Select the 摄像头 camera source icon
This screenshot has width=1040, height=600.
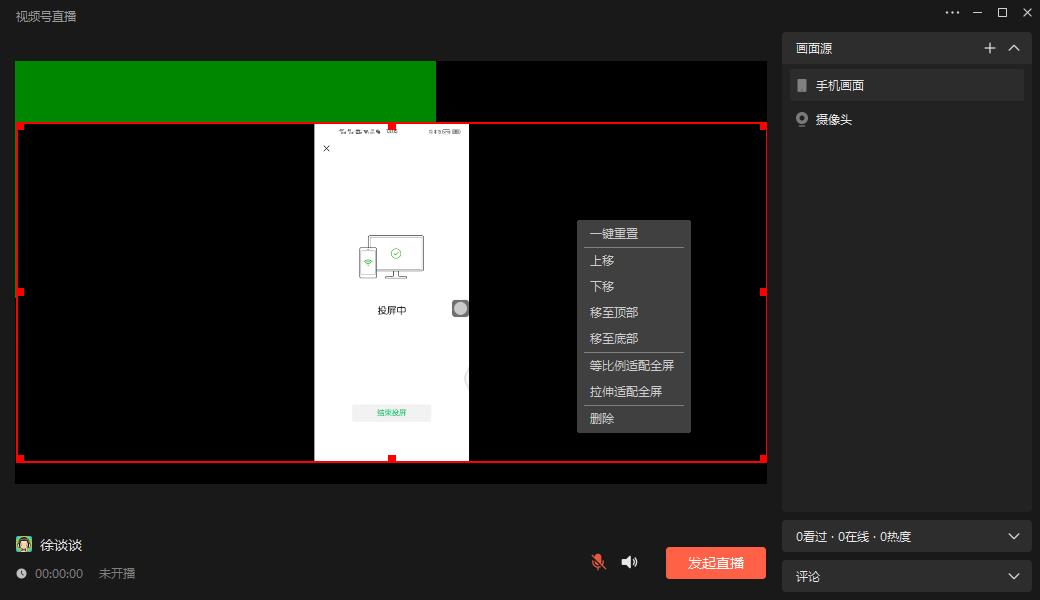801,119
